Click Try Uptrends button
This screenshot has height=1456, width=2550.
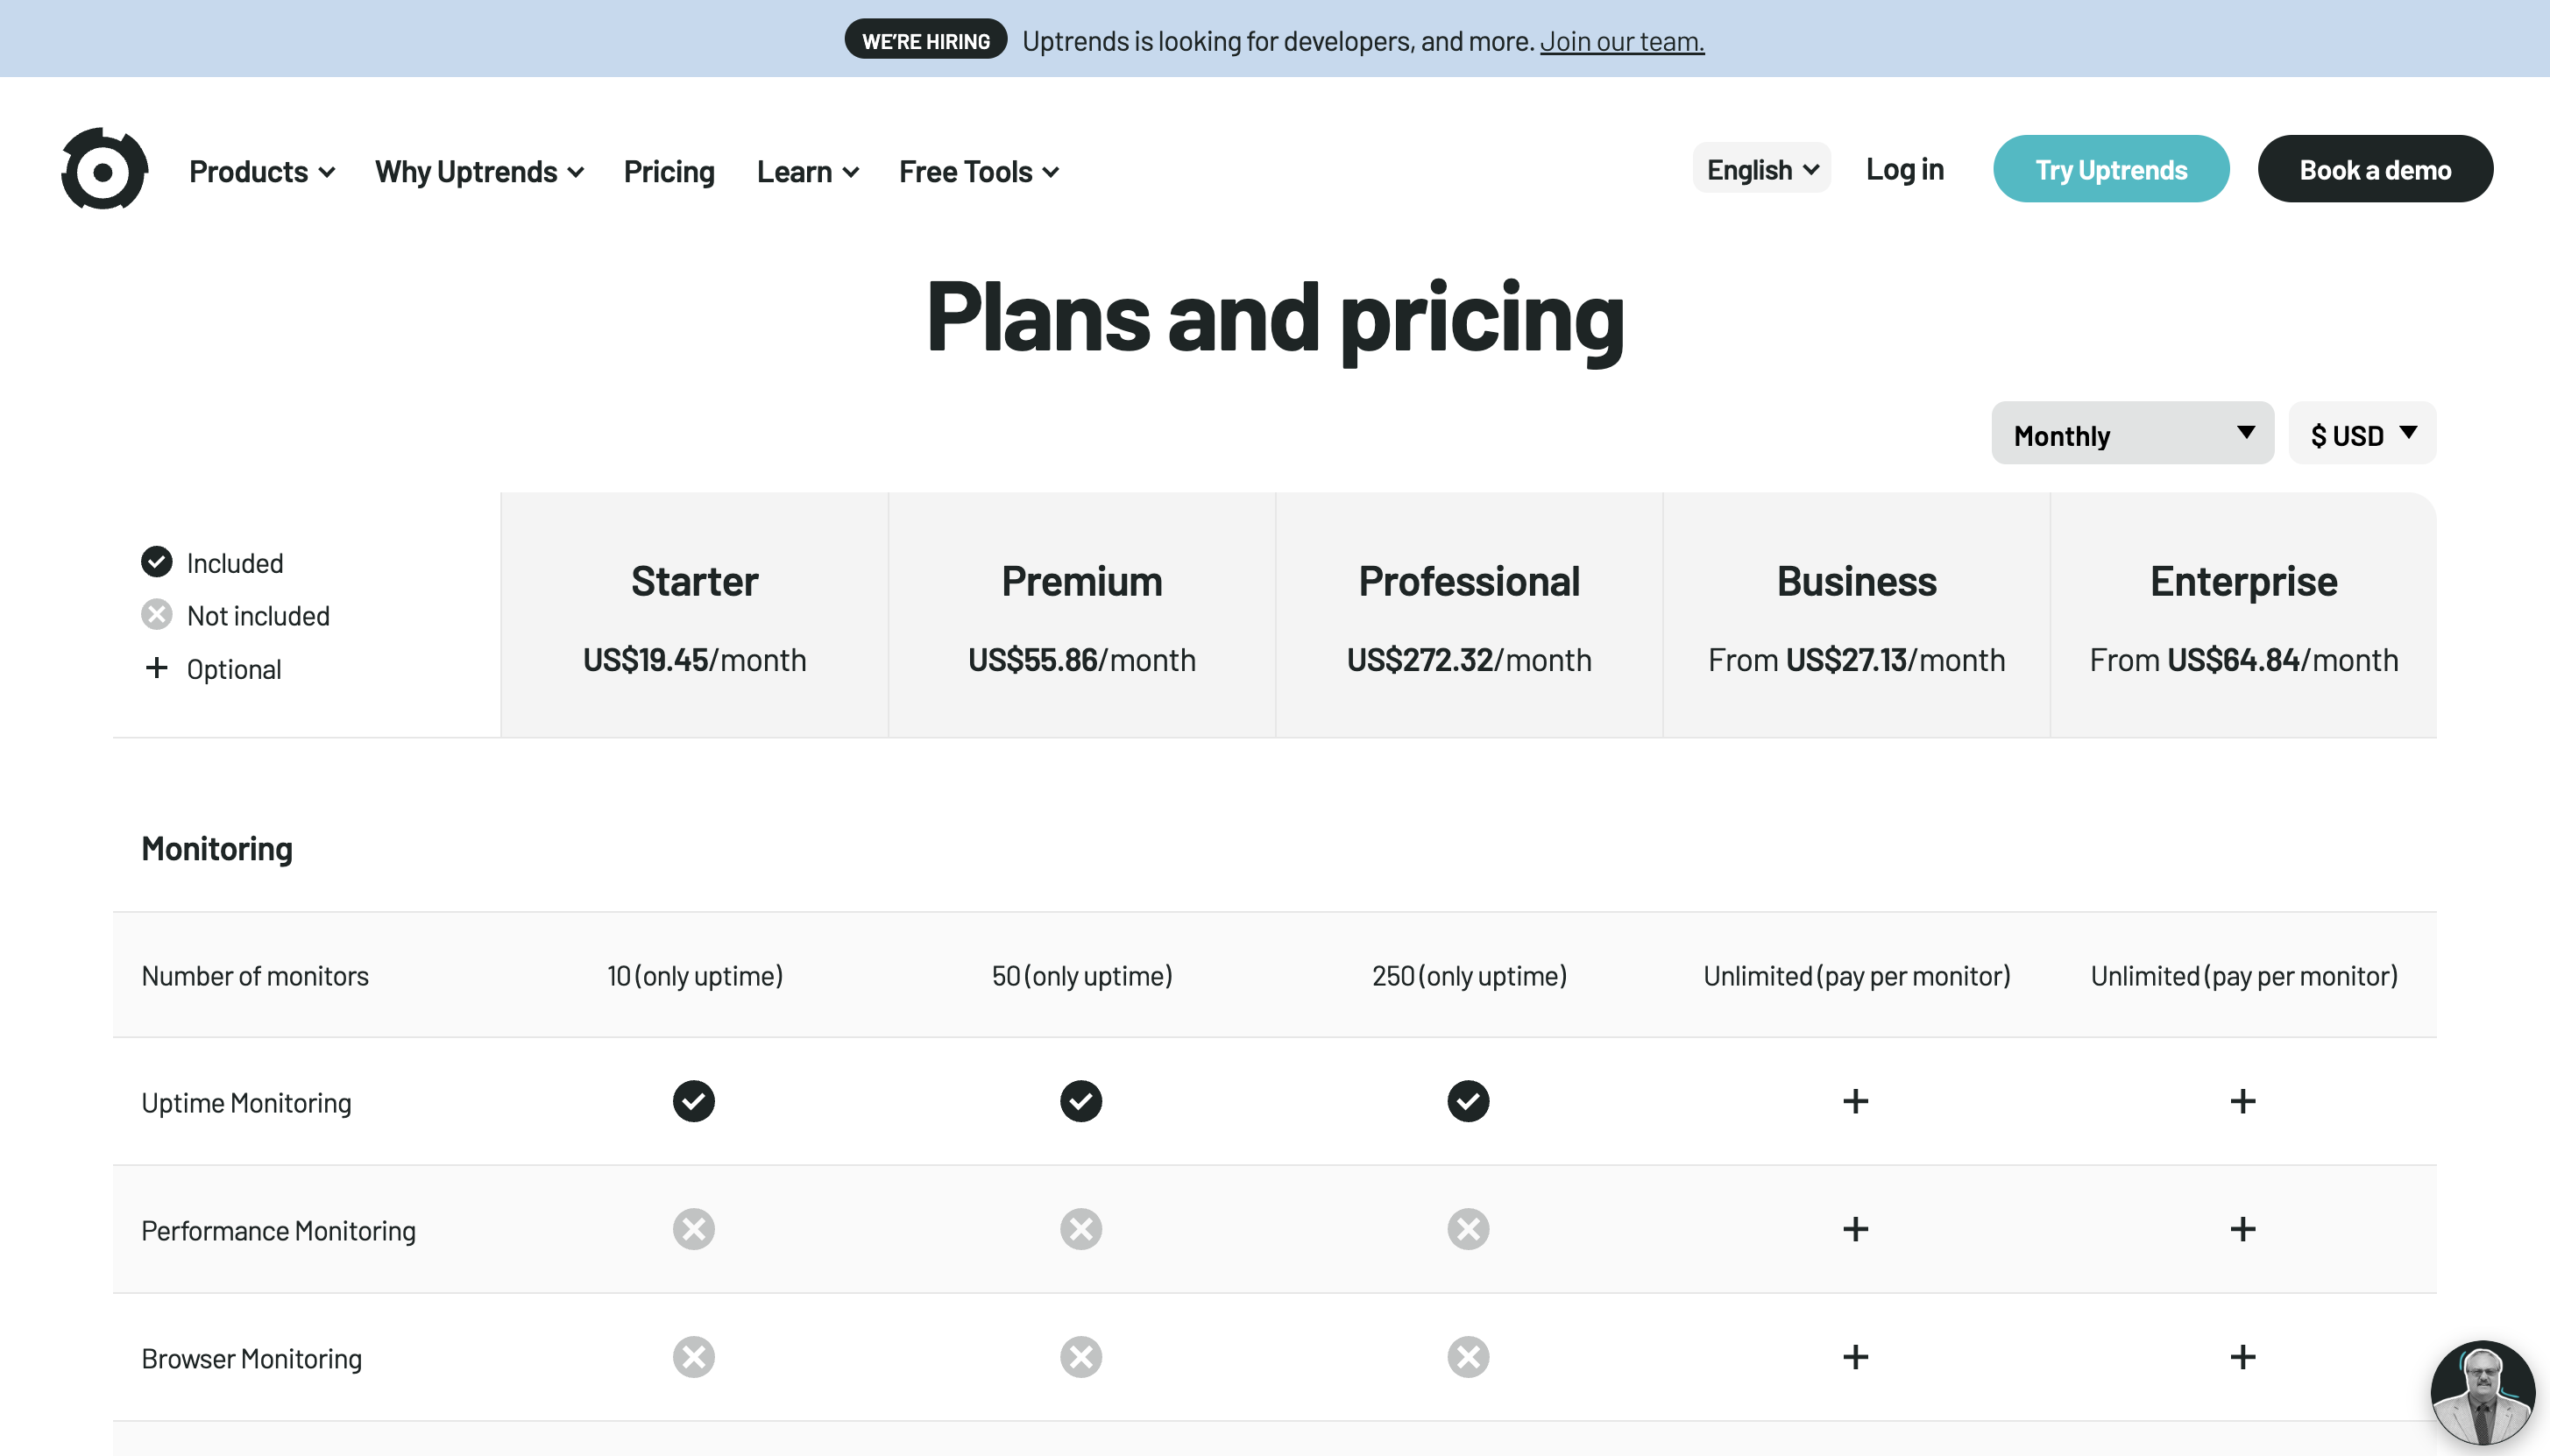2112,168
